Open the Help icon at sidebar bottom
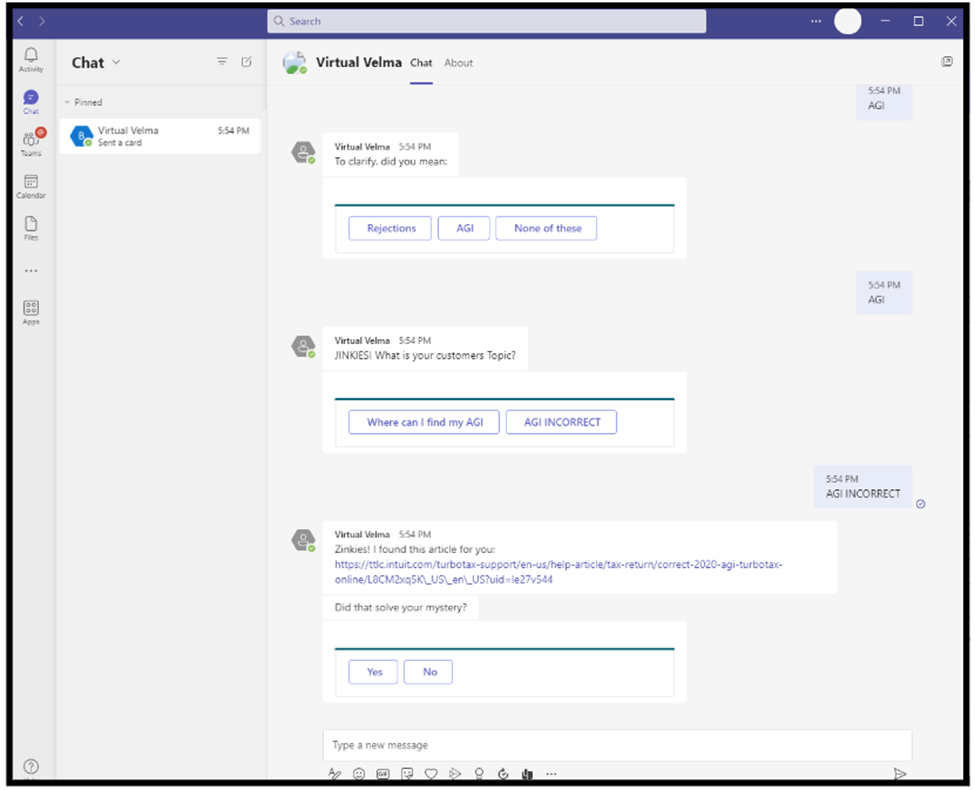The height and width of the screenshot is (790, 975). [x=31, y=766]
